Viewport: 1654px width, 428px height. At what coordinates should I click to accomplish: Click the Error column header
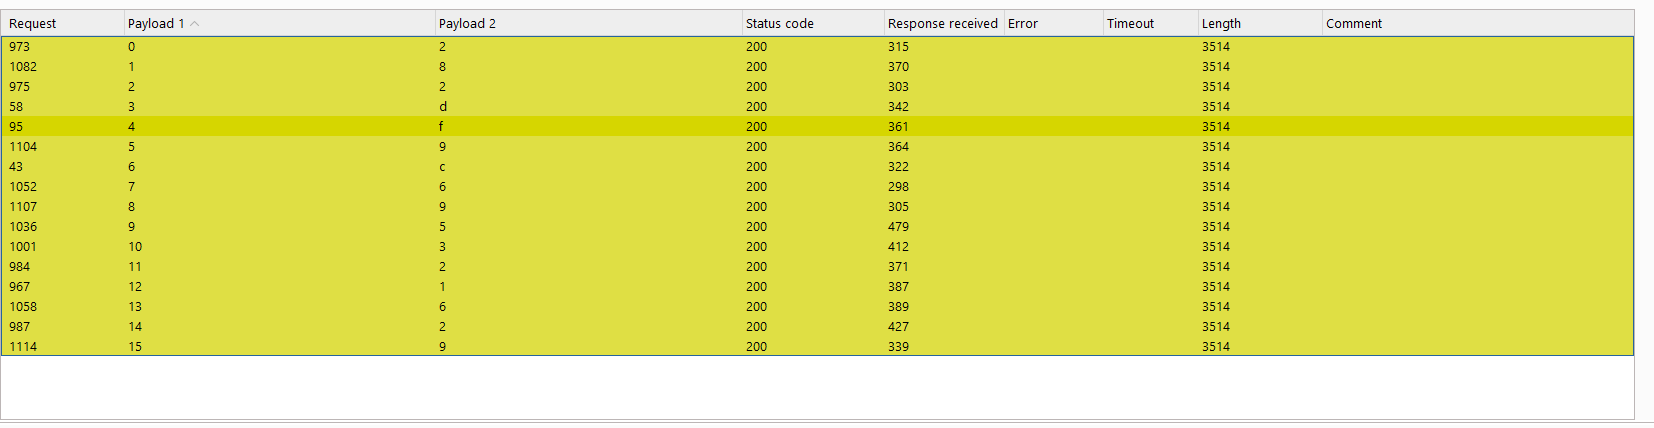tap(1023, 24)
